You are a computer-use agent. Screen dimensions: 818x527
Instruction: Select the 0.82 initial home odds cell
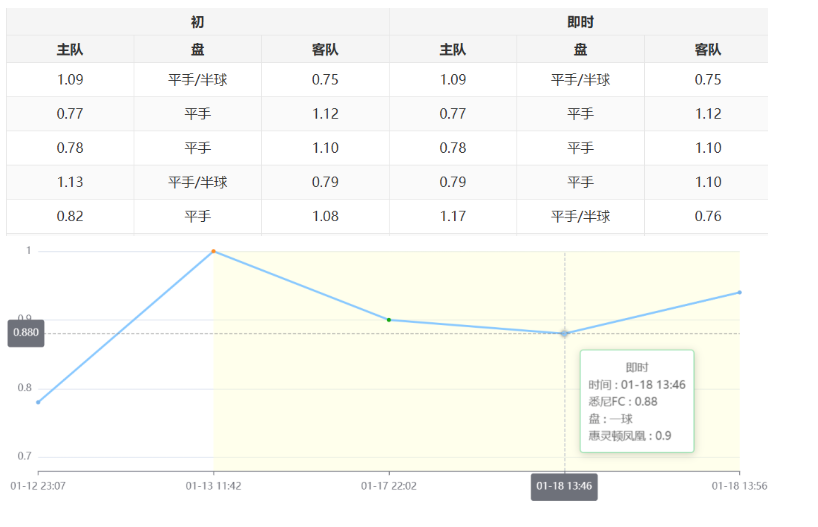70,216
